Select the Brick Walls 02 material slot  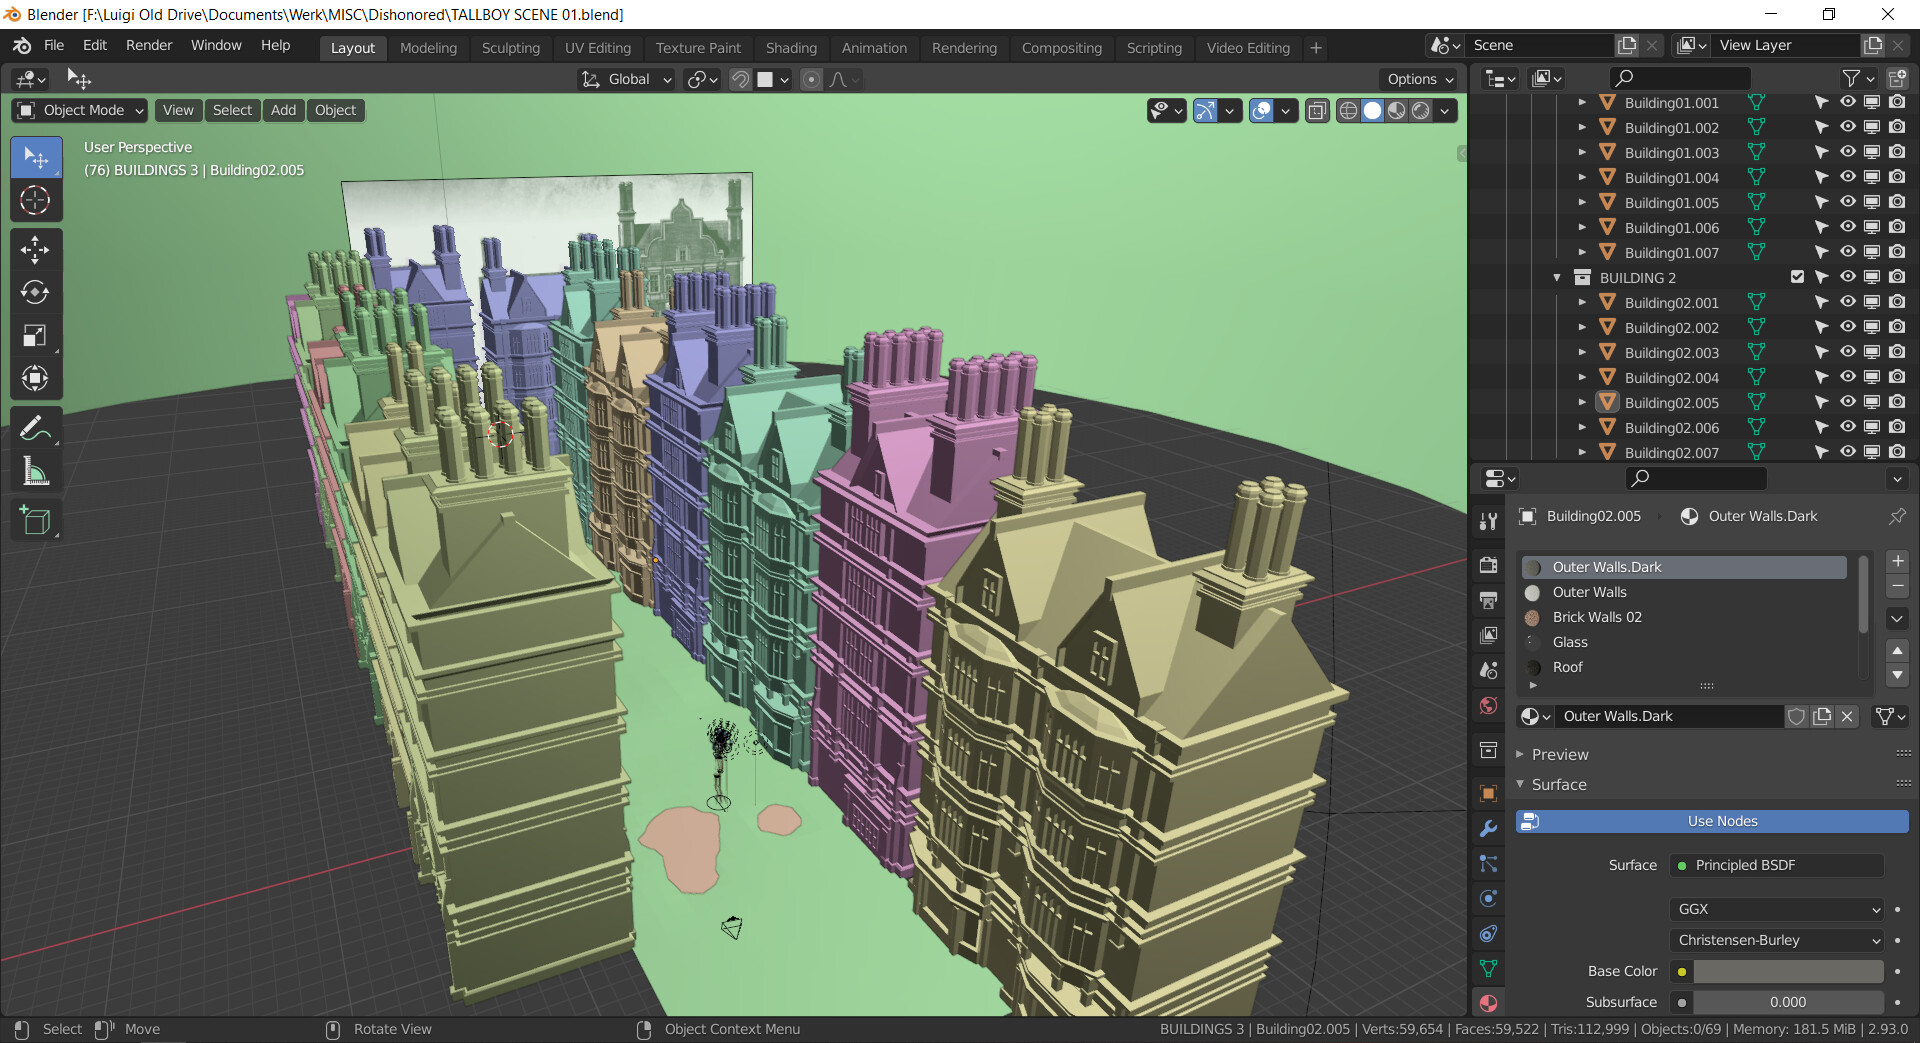click(1596, 617)
